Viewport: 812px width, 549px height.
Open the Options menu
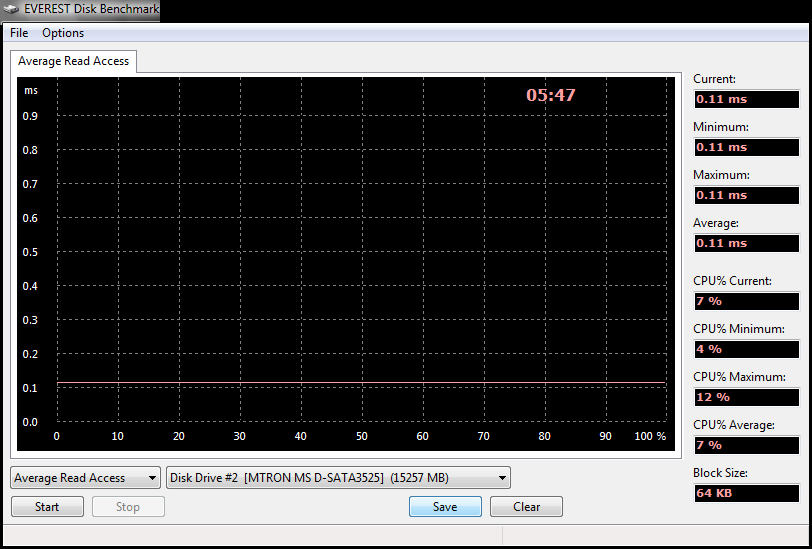(x=63, y=33)
